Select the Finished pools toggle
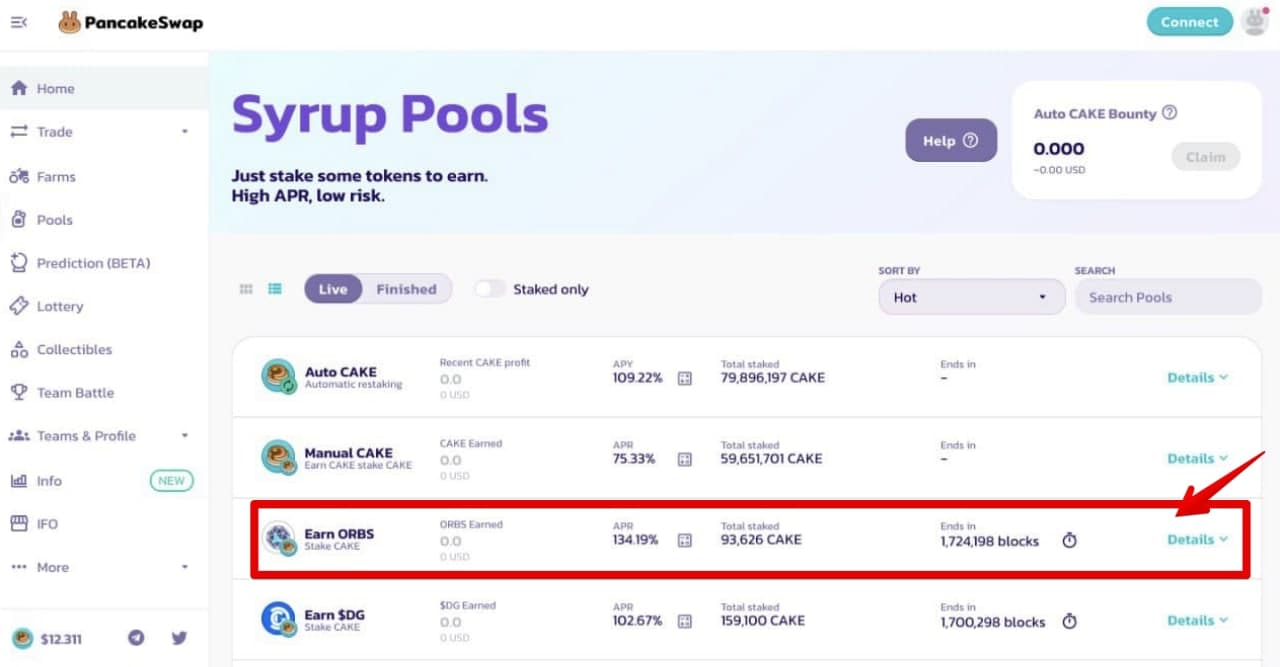 pyautogui.click(x=406, y=289)
